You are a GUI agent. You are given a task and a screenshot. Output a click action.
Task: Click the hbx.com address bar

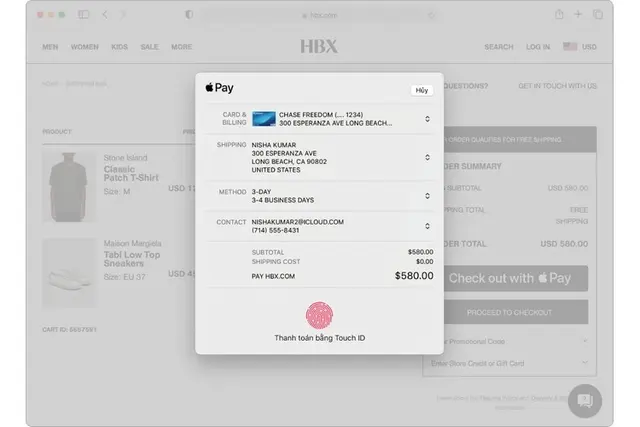[319, 15]
